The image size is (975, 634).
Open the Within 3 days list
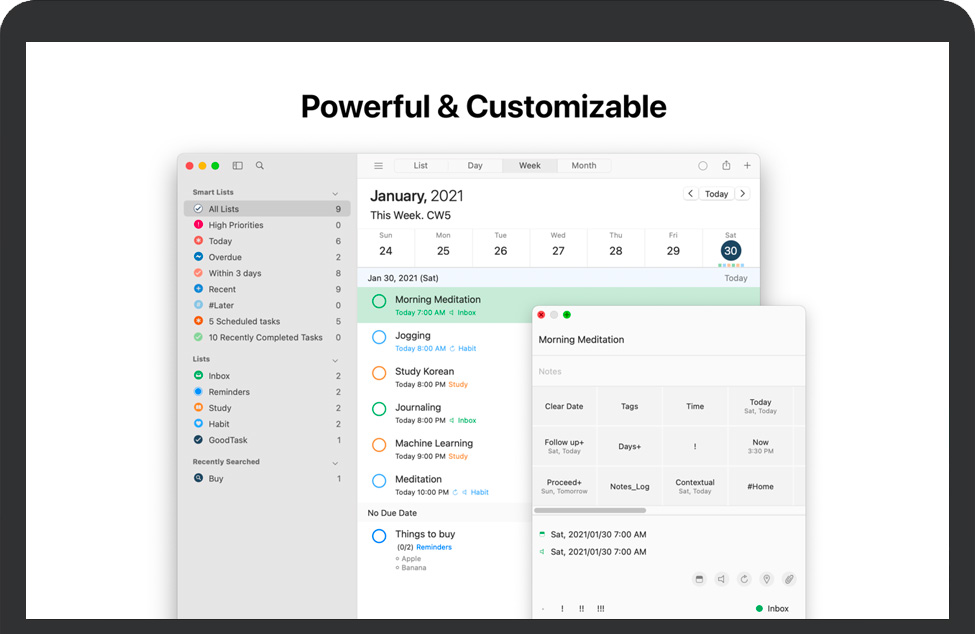click(267, 273)
